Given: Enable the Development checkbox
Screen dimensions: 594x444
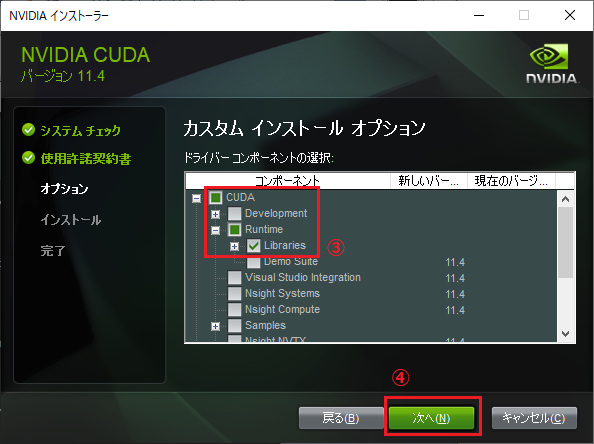Looking at the screenshot, I should pyautogui.click(x=234, y=213).
